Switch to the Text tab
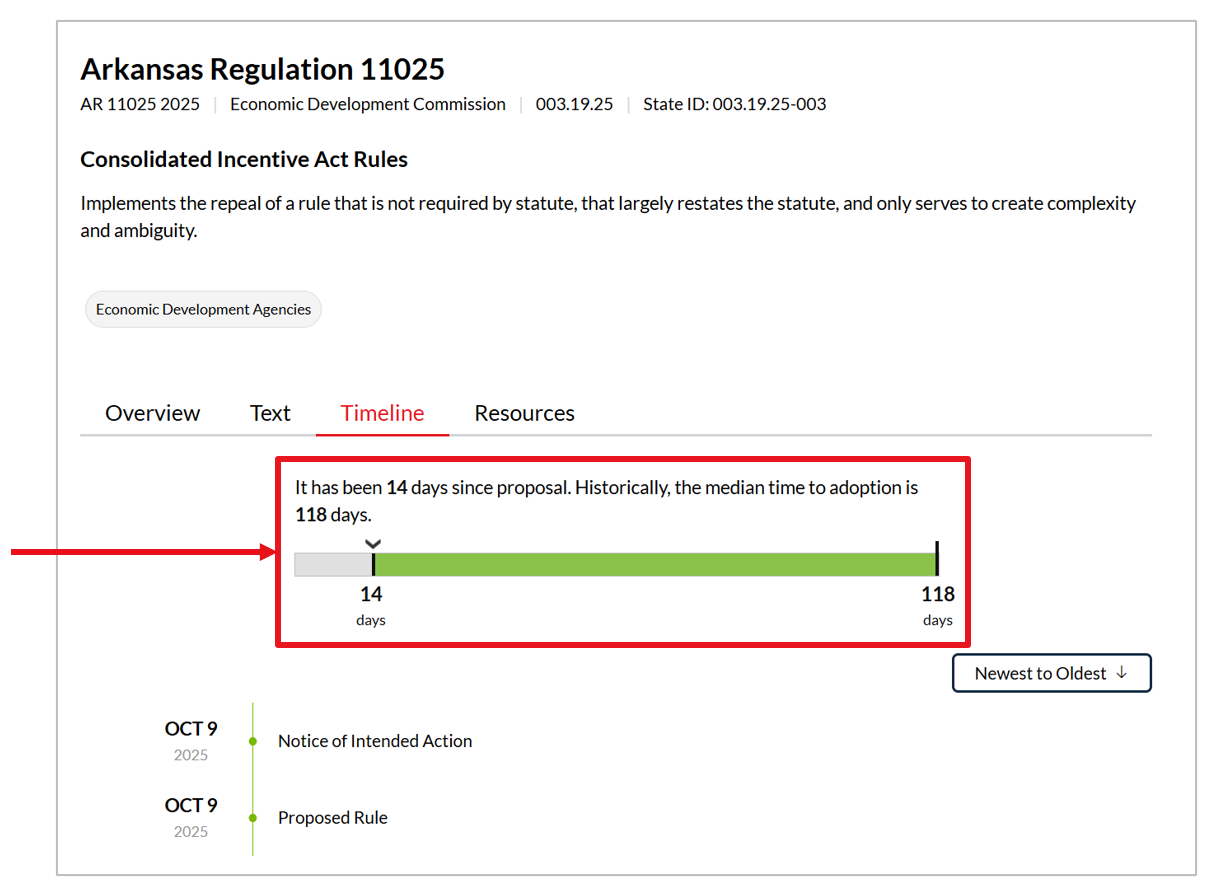 pyautogui.click(x=270, y=413)
